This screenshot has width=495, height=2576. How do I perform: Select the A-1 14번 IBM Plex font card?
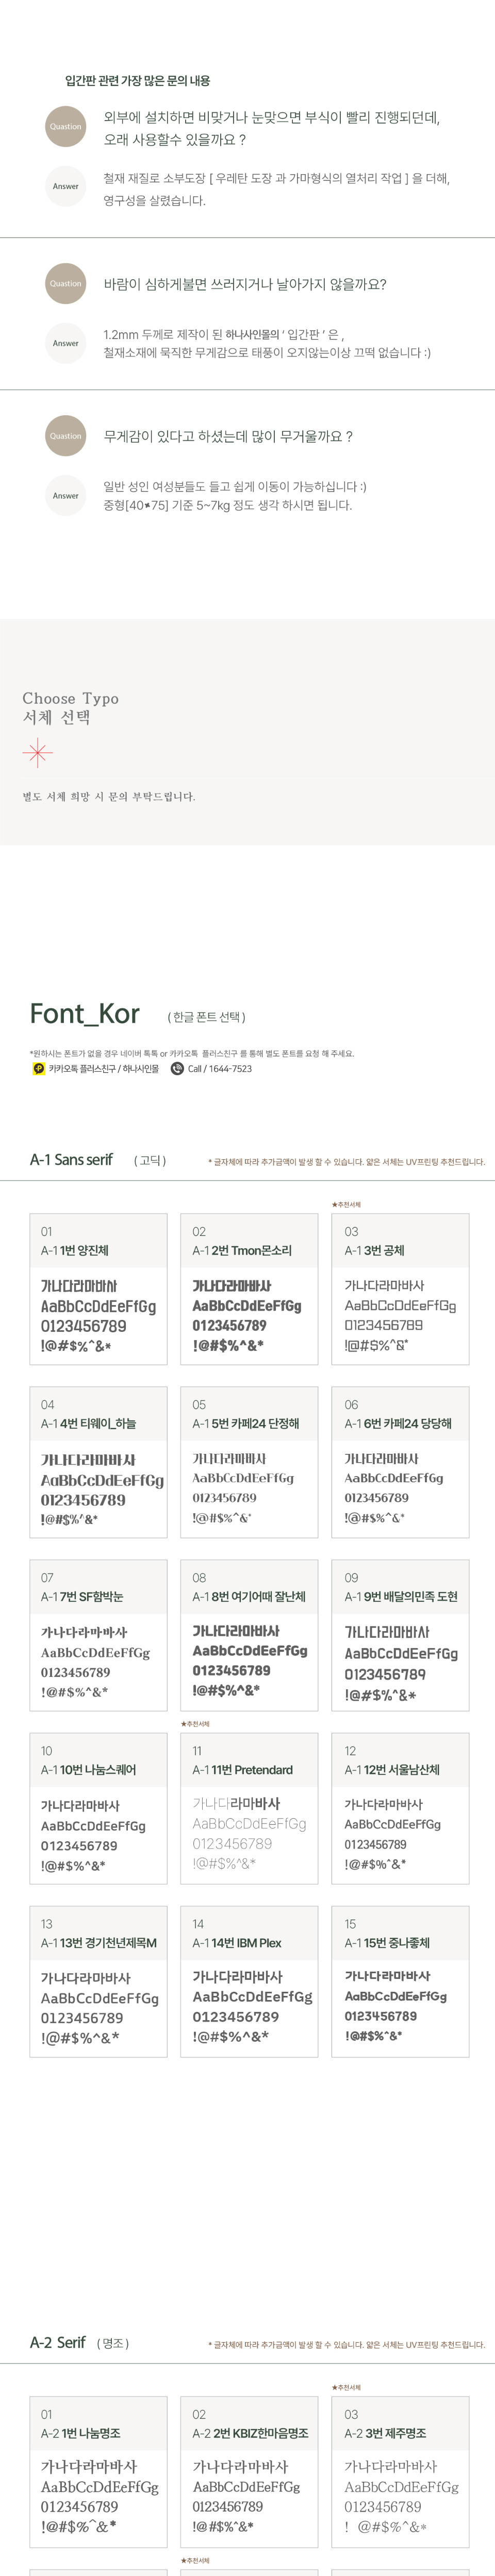click(x=249, y=1981)
